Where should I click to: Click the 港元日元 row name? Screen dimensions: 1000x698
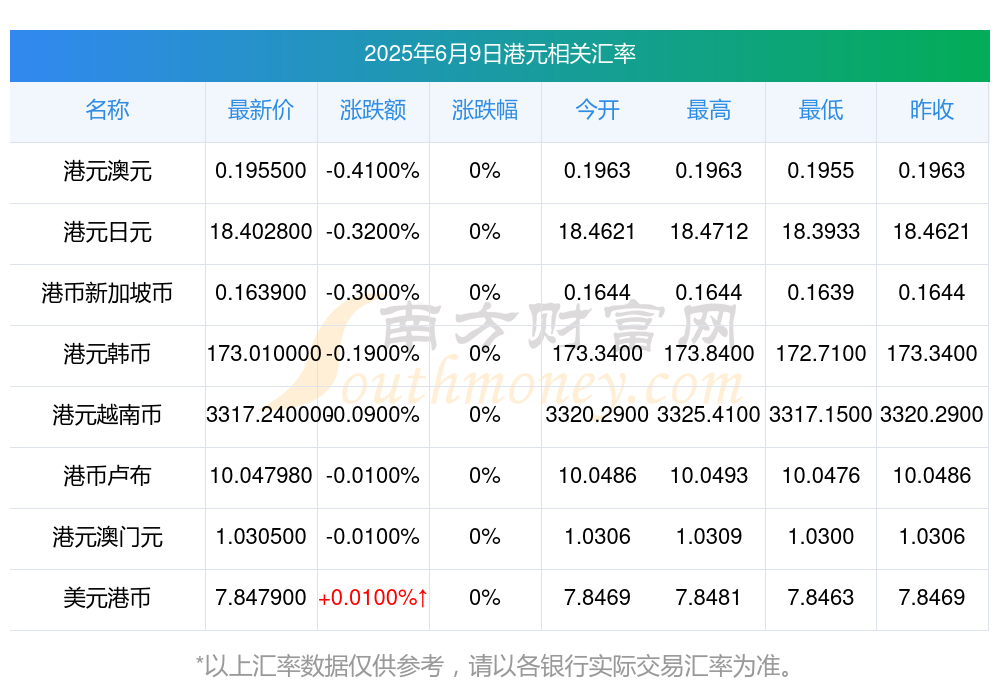(107, 232)
